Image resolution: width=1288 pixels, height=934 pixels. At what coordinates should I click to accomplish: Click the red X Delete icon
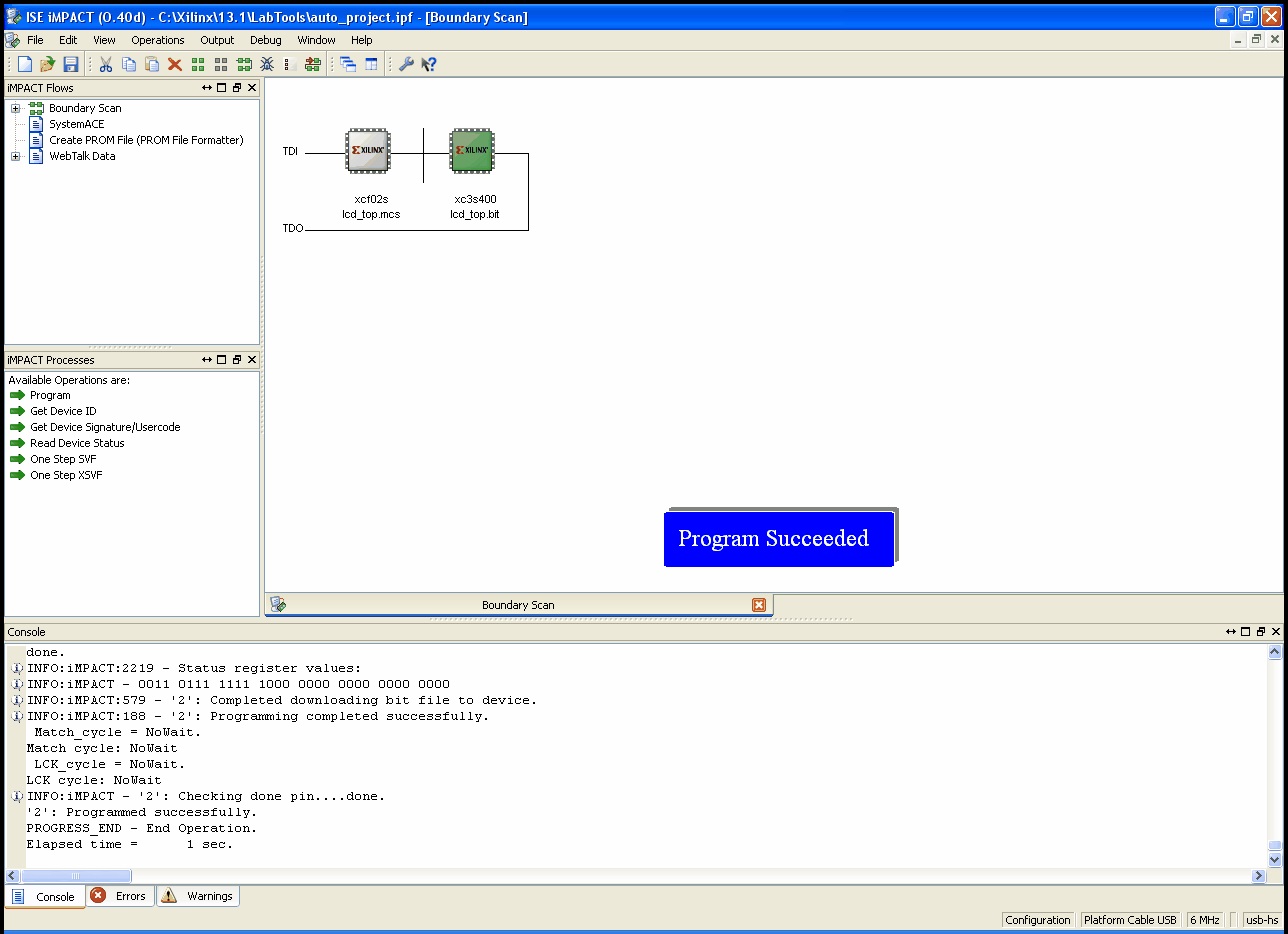175,64
